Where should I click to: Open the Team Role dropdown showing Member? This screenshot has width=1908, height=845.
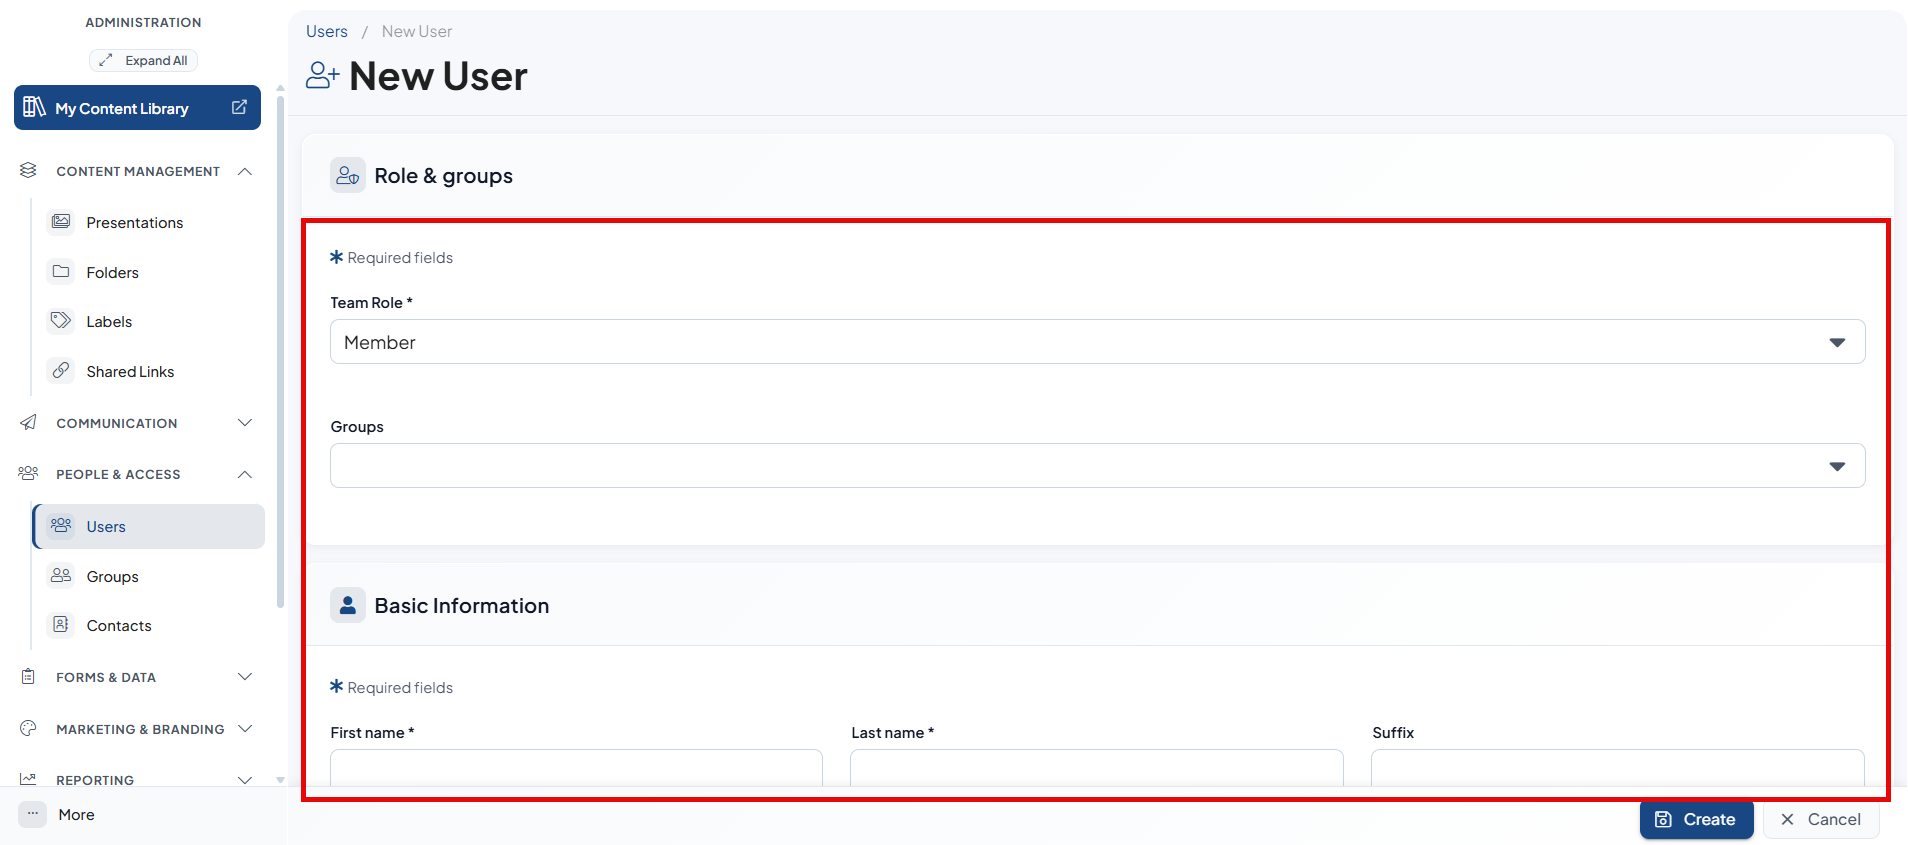point(1097,342)
